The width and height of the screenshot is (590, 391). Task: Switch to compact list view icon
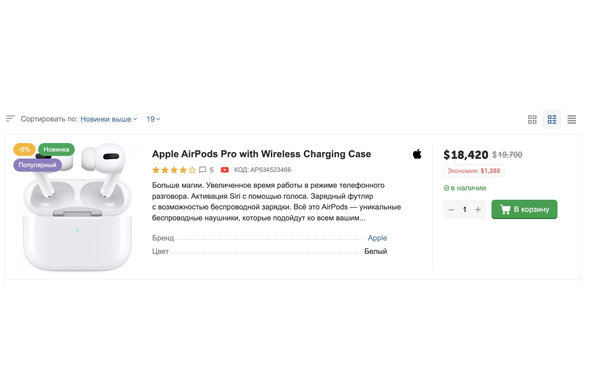click(572, 119)
